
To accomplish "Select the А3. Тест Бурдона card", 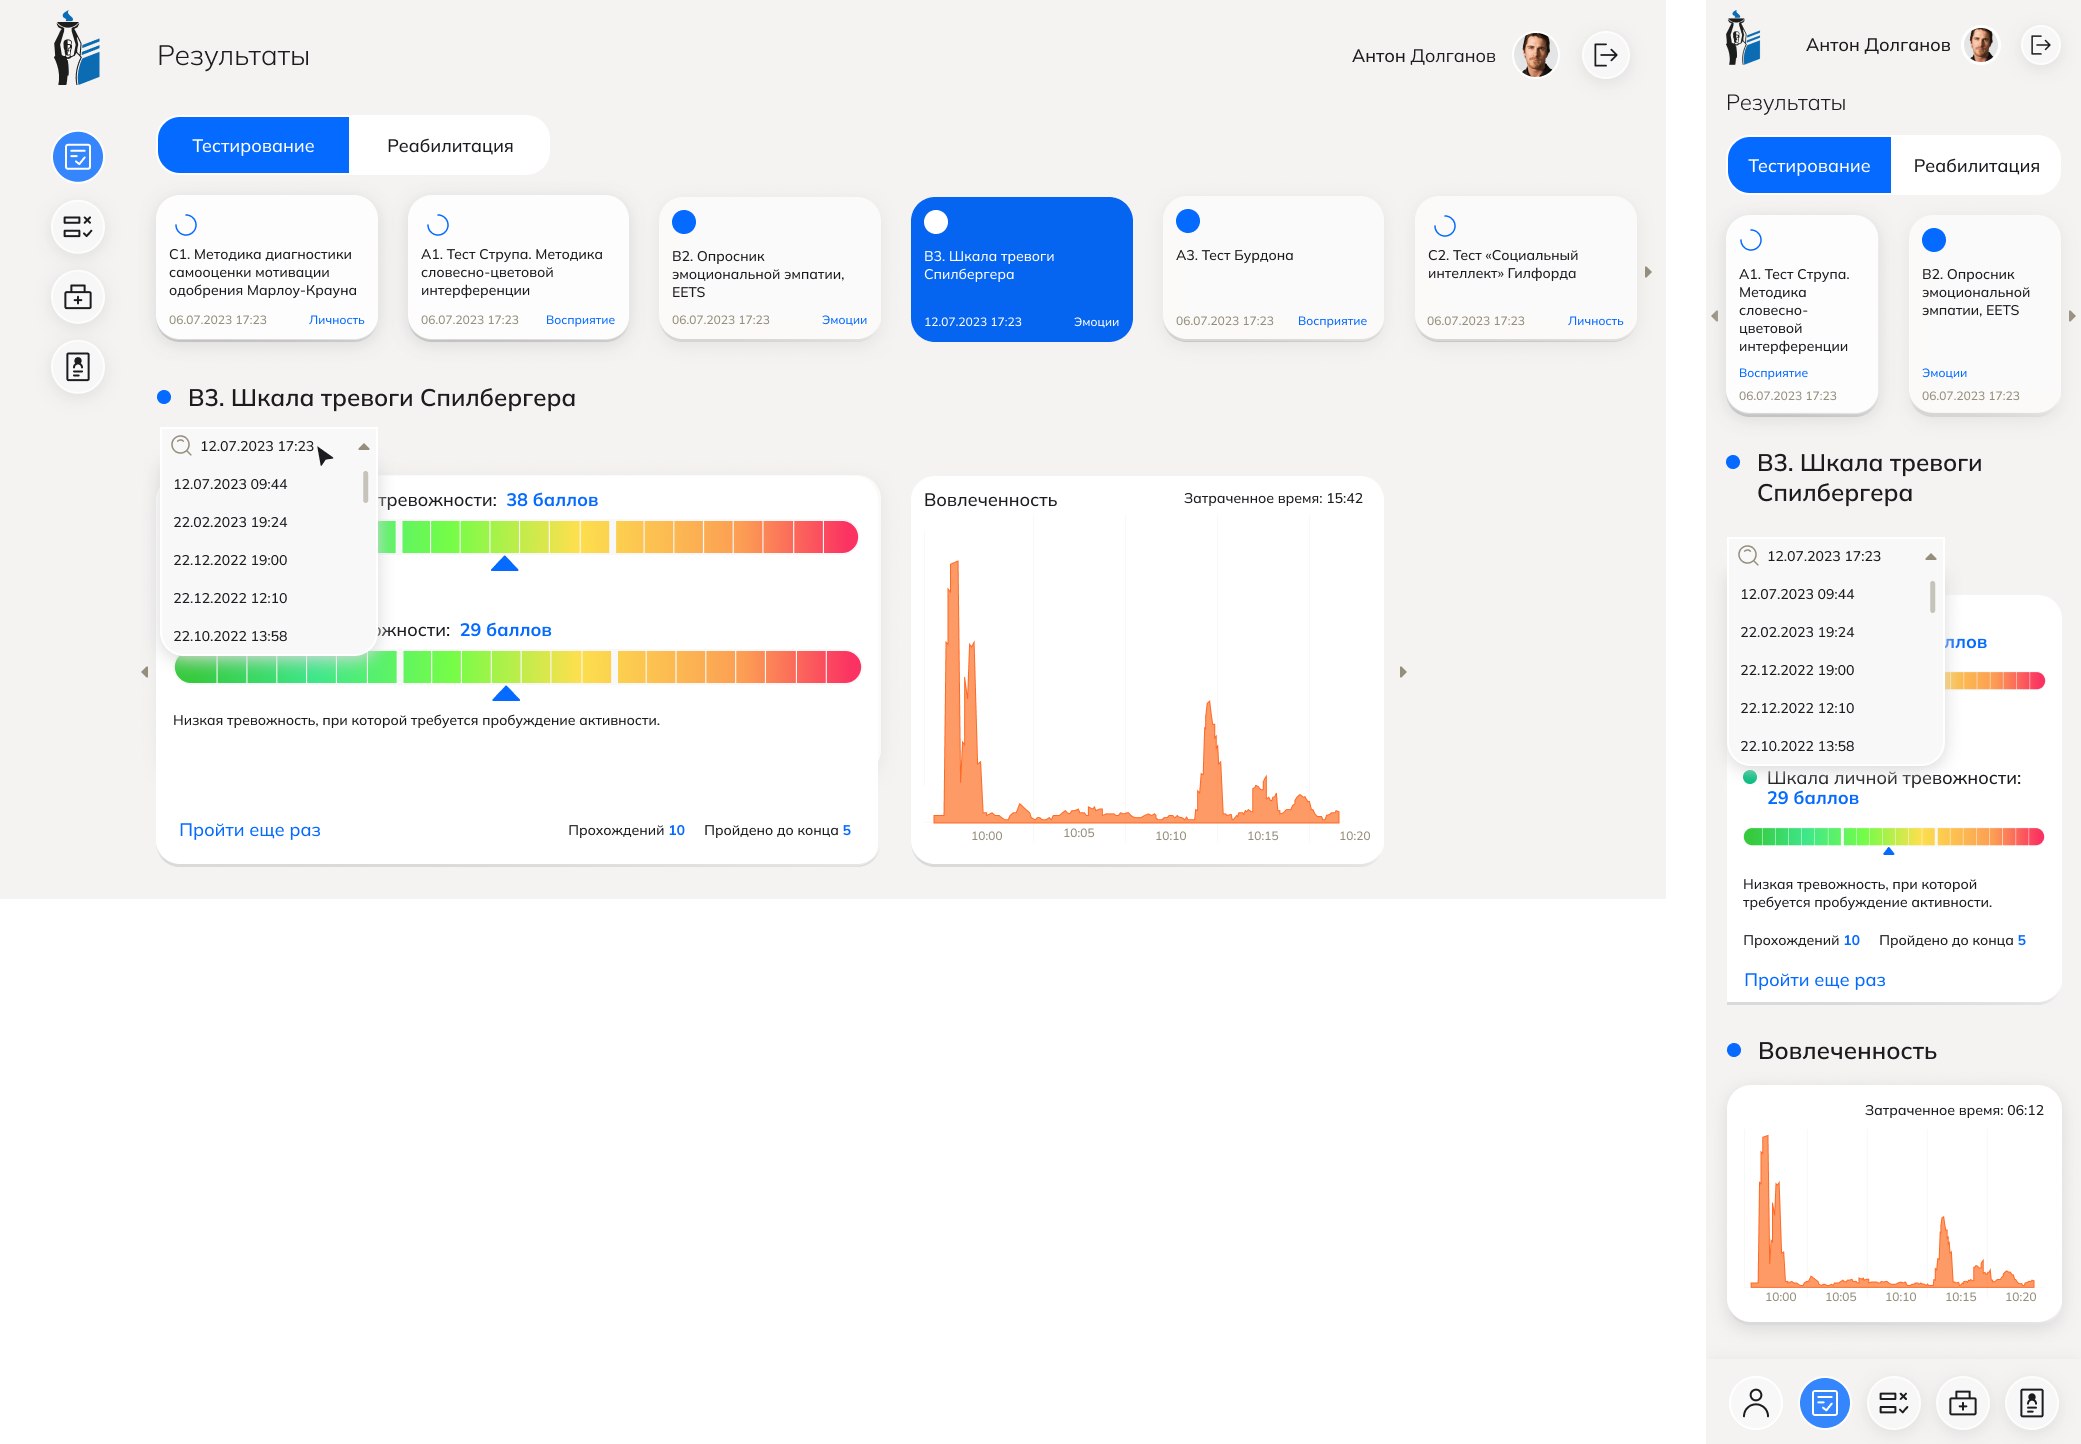I will pyautogui.click(x=1273, y=268).
